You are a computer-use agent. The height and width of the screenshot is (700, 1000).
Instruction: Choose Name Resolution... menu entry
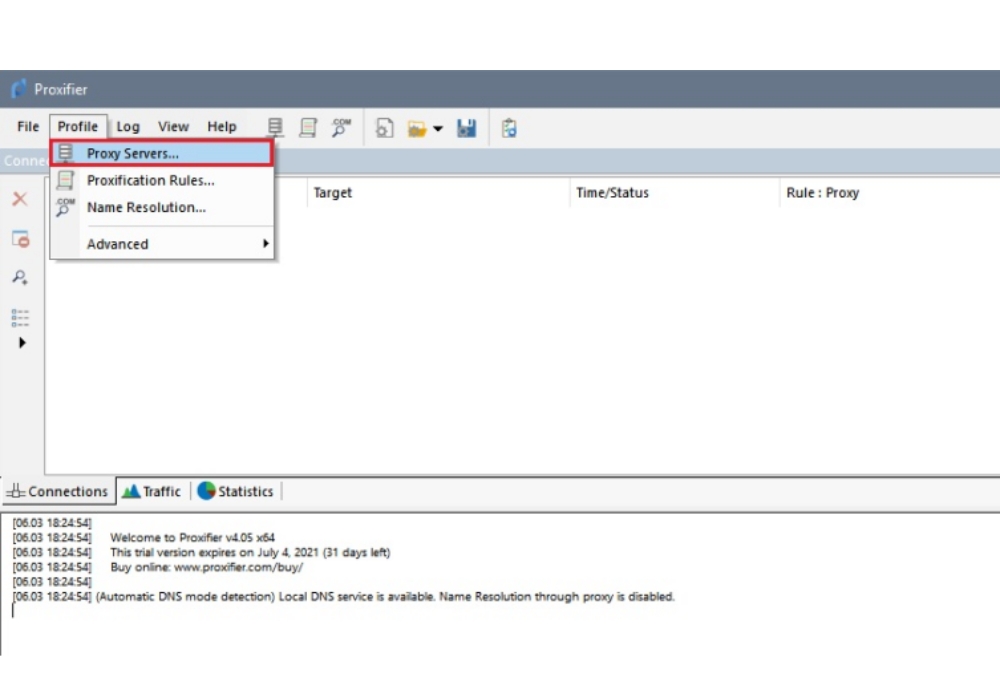162,207
